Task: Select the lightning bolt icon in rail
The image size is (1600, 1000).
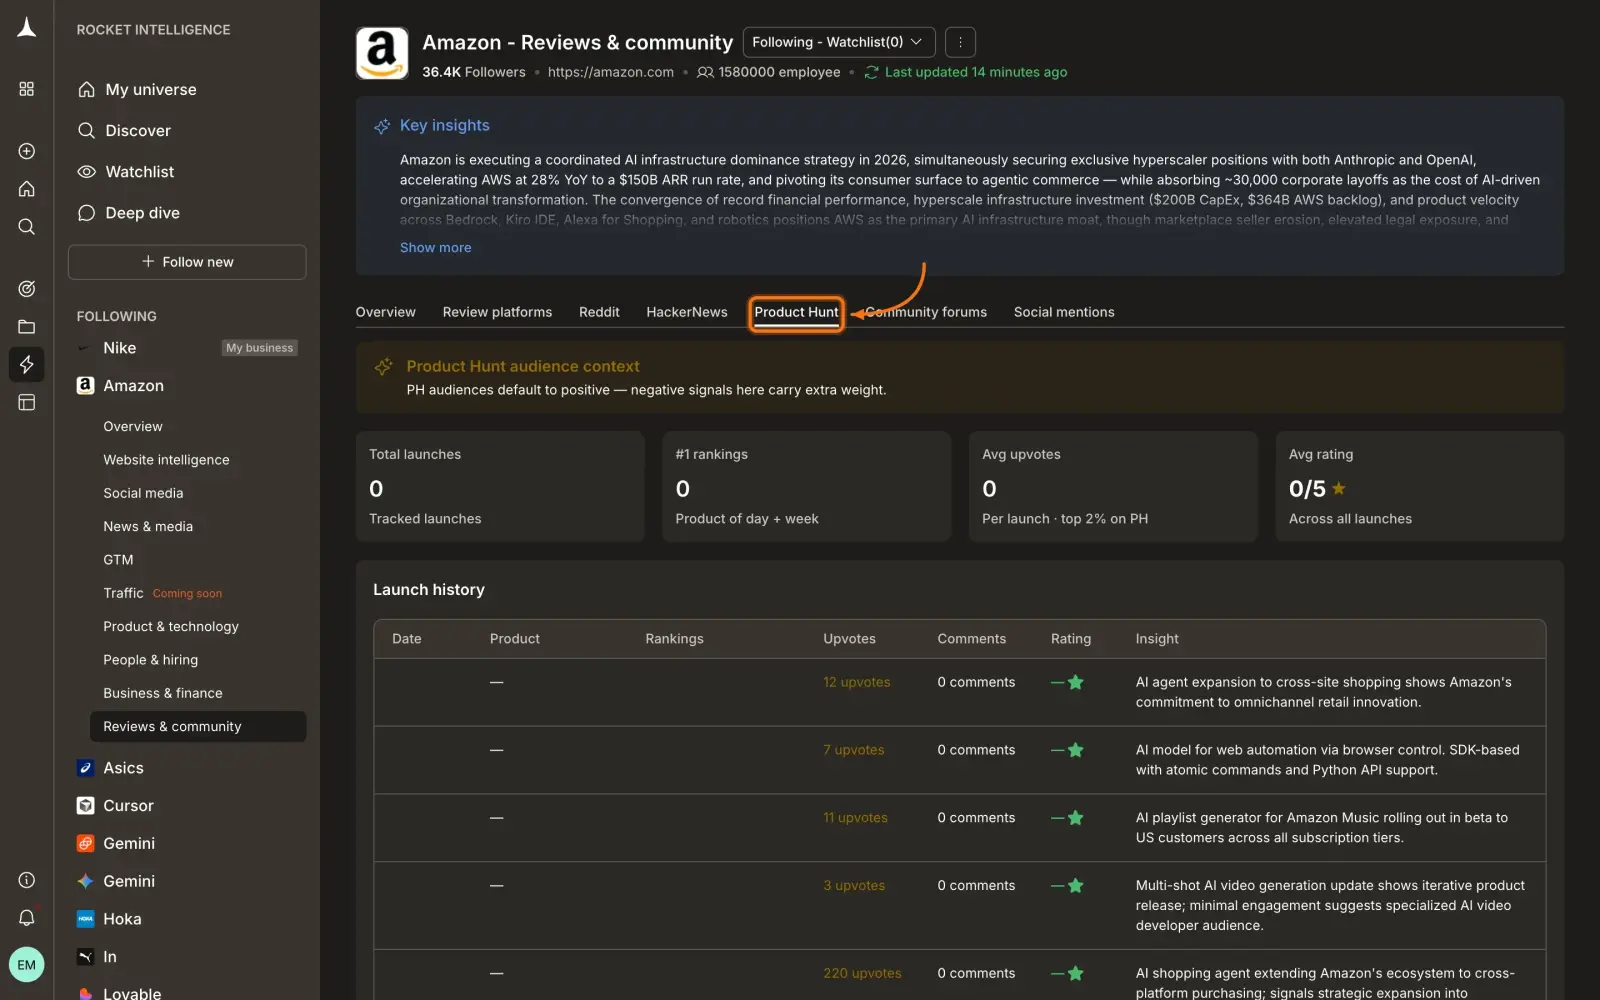Action: pyautogui.click(x=27, y=364)
